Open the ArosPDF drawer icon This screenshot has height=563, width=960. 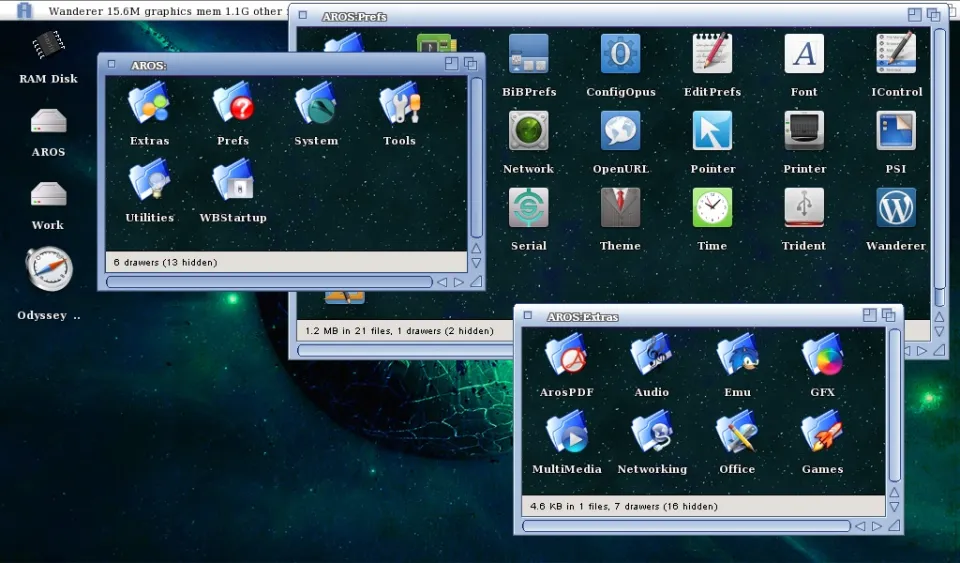point(566,355)
